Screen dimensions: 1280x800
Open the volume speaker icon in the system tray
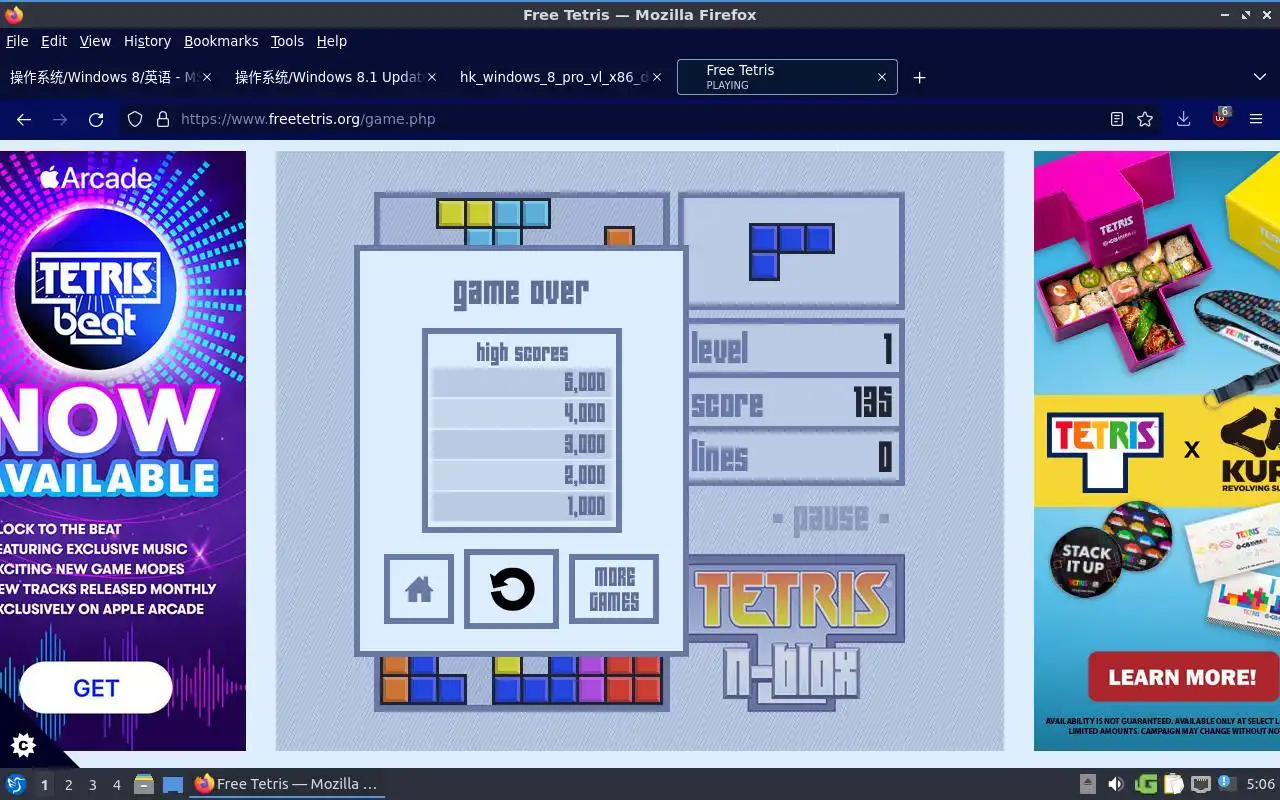[x=1116, y=784]
